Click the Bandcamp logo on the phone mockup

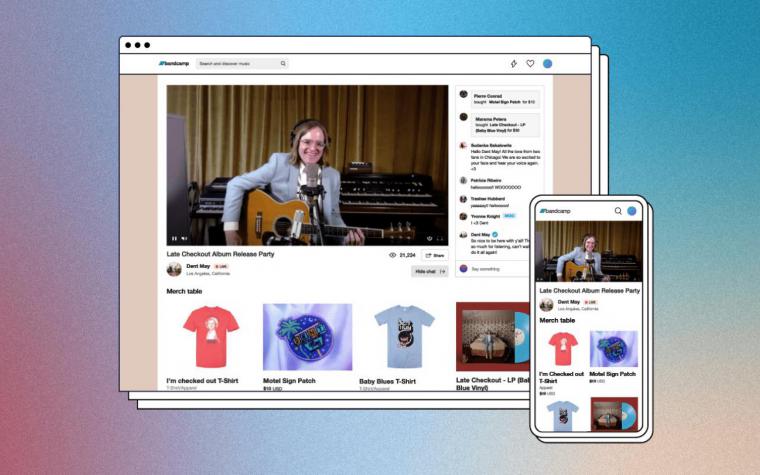[555, 211]
